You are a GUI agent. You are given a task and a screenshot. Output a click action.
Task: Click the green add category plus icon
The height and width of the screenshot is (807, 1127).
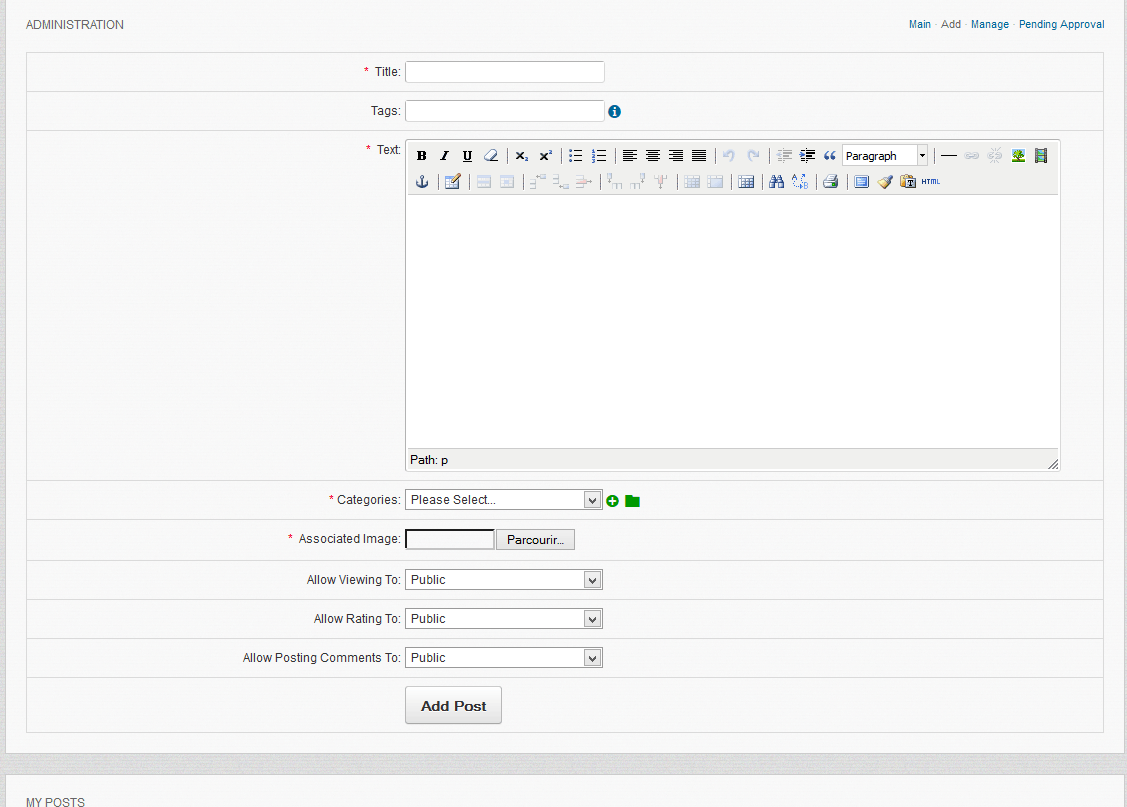point(613,501)
